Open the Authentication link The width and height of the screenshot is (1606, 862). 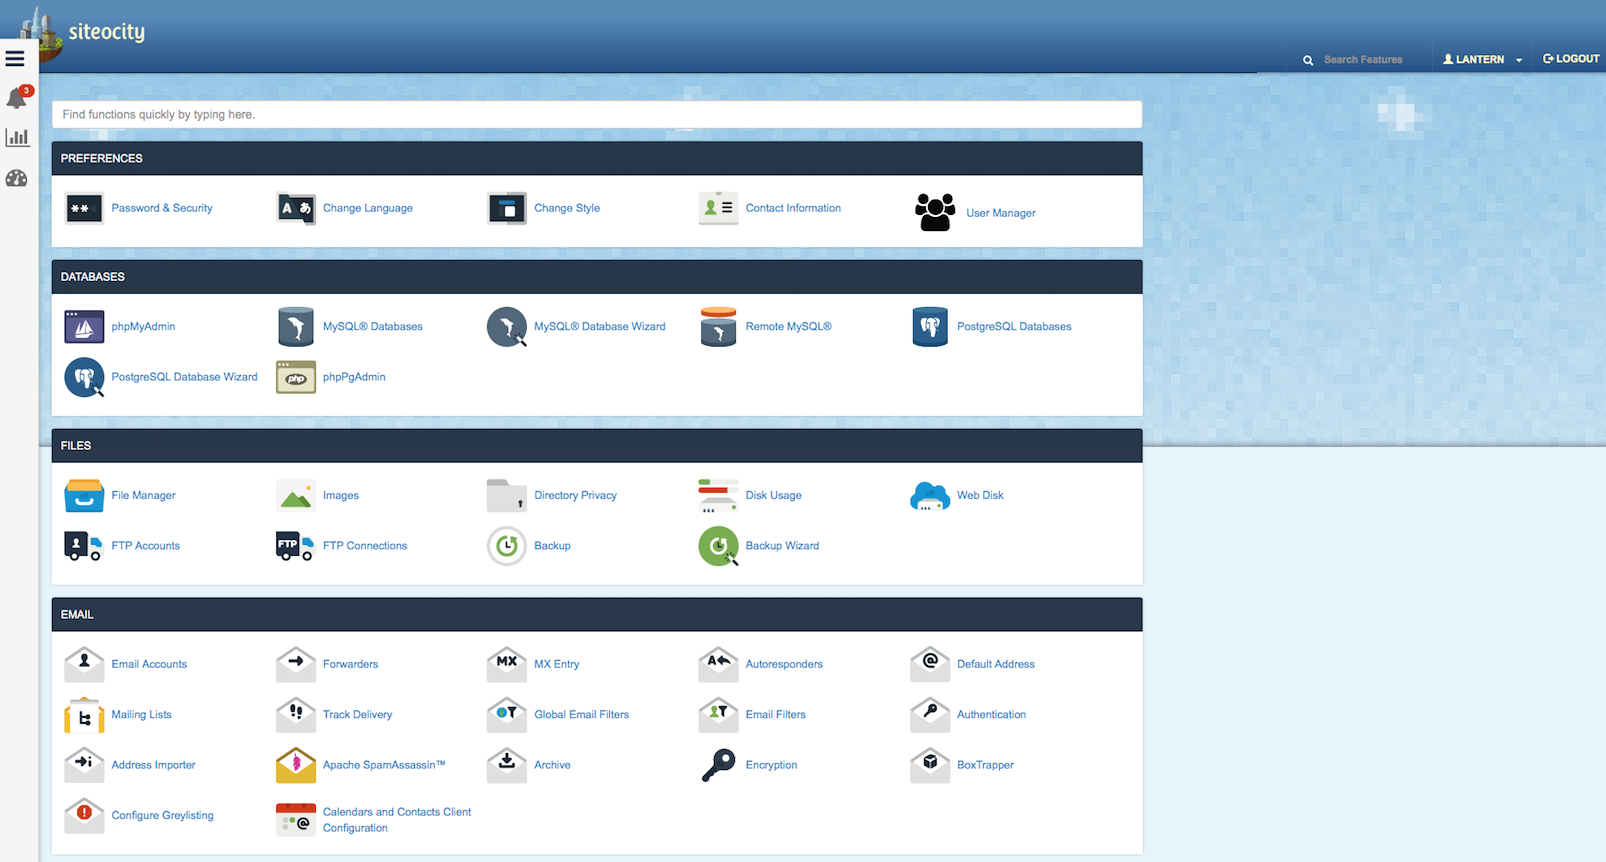[x=991, y=715]
